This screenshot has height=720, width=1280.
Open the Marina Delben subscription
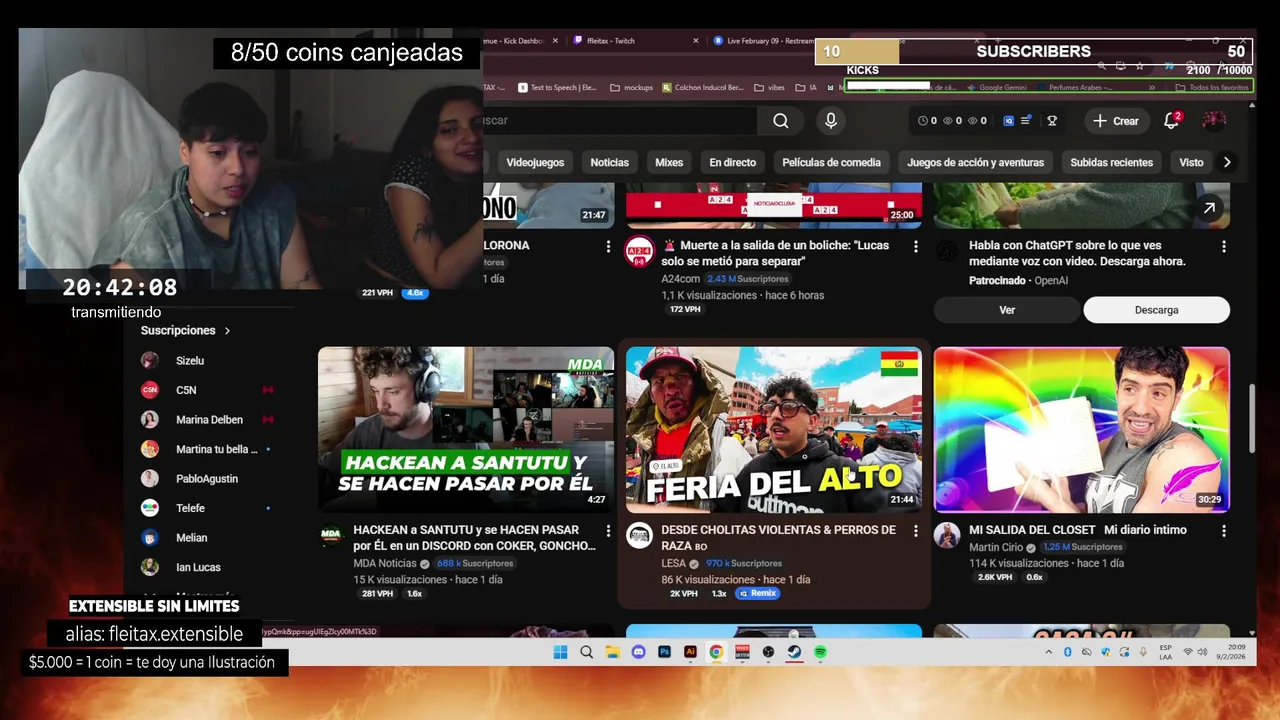(x=207, y=420)
